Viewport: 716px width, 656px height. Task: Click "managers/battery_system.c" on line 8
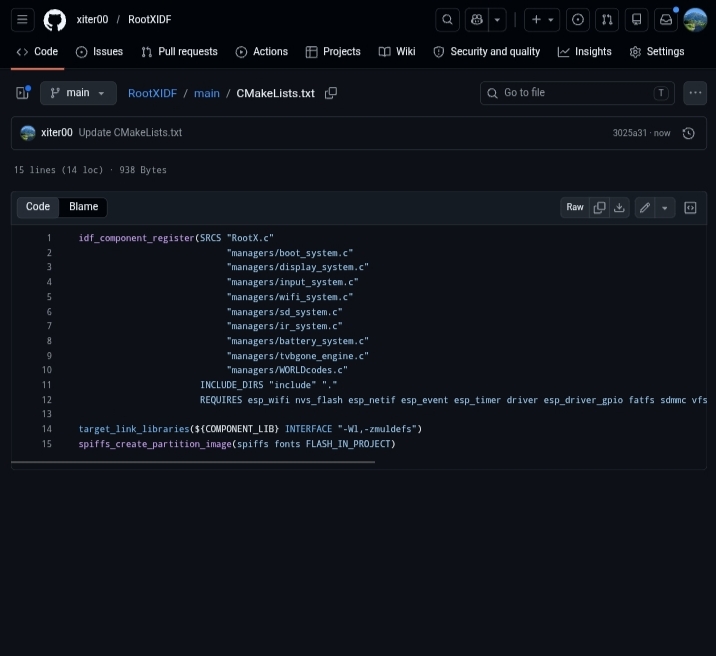pyautogui.click(x=298, y=341)
